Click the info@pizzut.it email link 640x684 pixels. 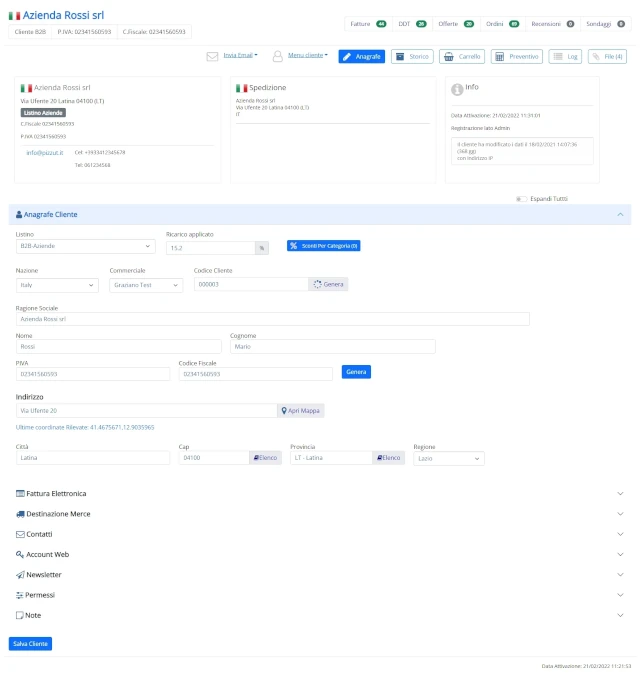tap(44, 153)
